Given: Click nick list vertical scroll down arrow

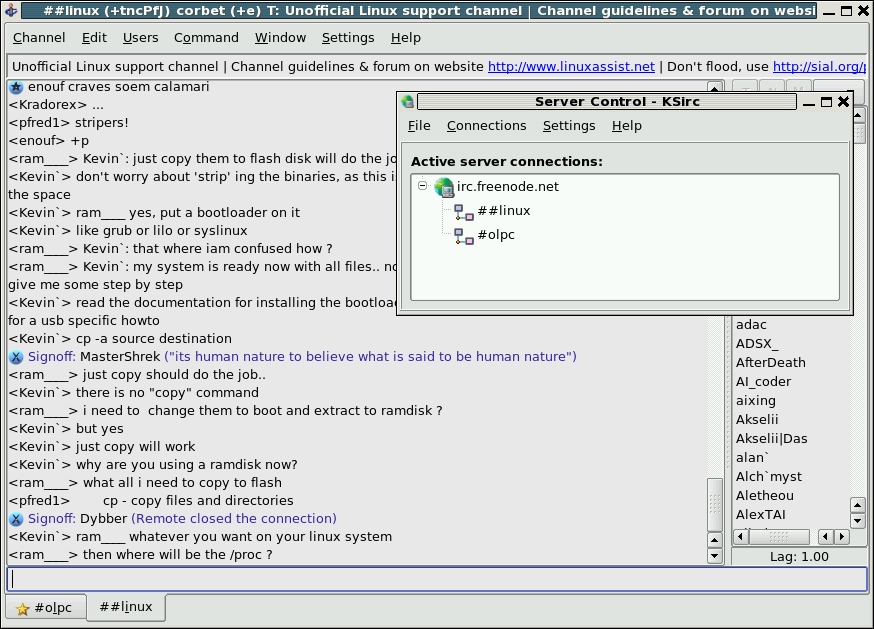Looking at the screenshot, I should (858, 521).
